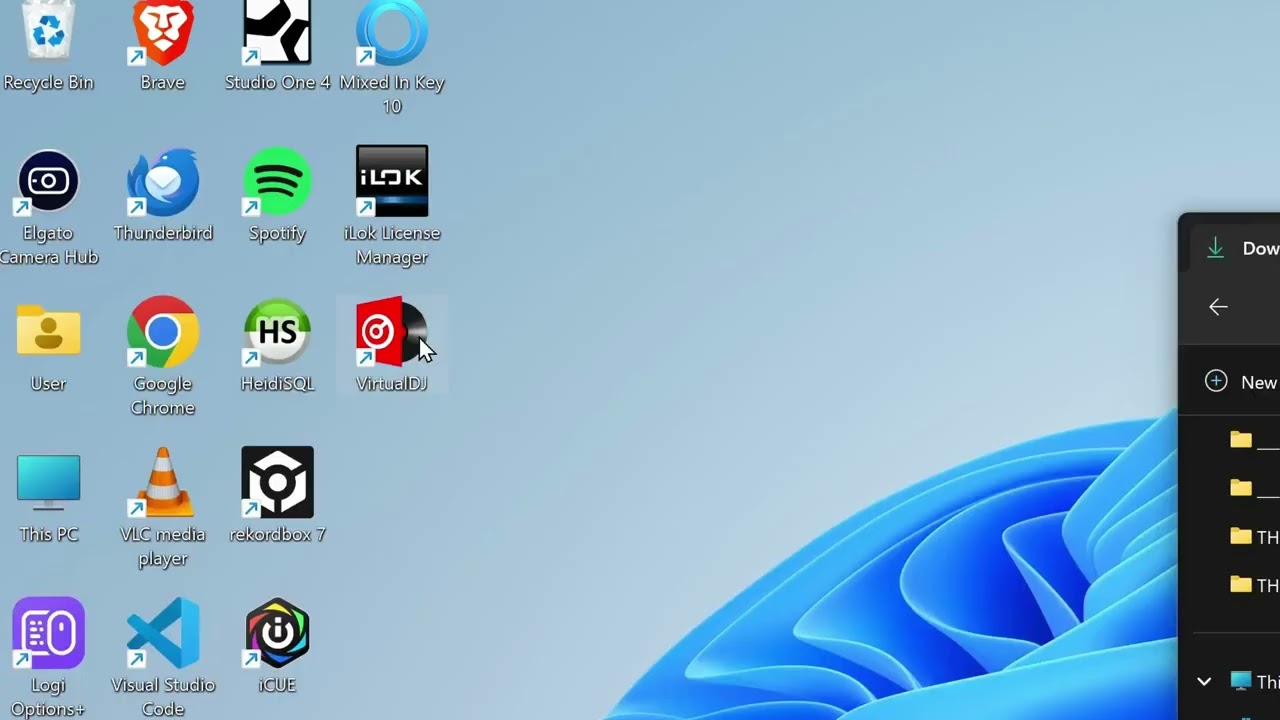Select the Downloads tab in File Explorer
The width and height of the screenshot is (1280, 720).
tap(1233, 248)
